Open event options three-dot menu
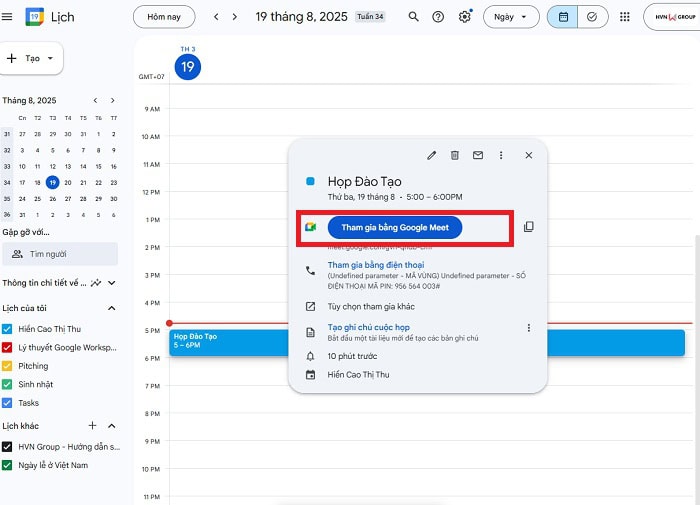The width and height of the screenshot is (700, 505). coord(501,155)
